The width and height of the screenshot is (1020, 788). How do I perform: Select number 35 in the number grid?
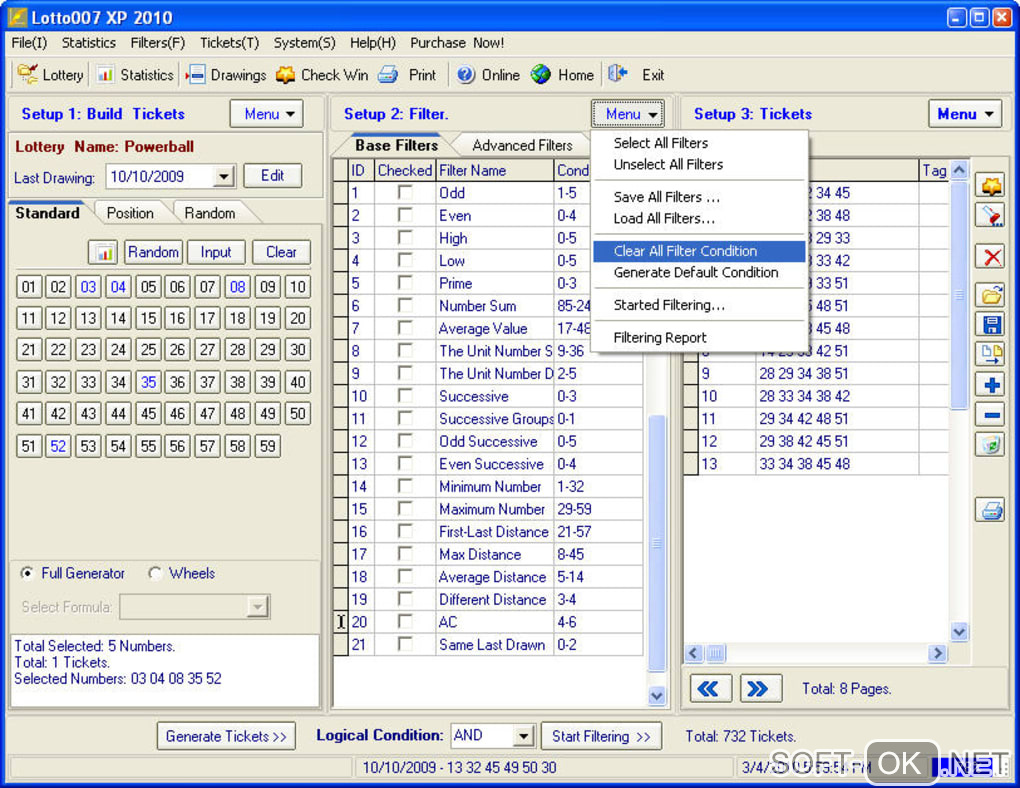(148, 382)
